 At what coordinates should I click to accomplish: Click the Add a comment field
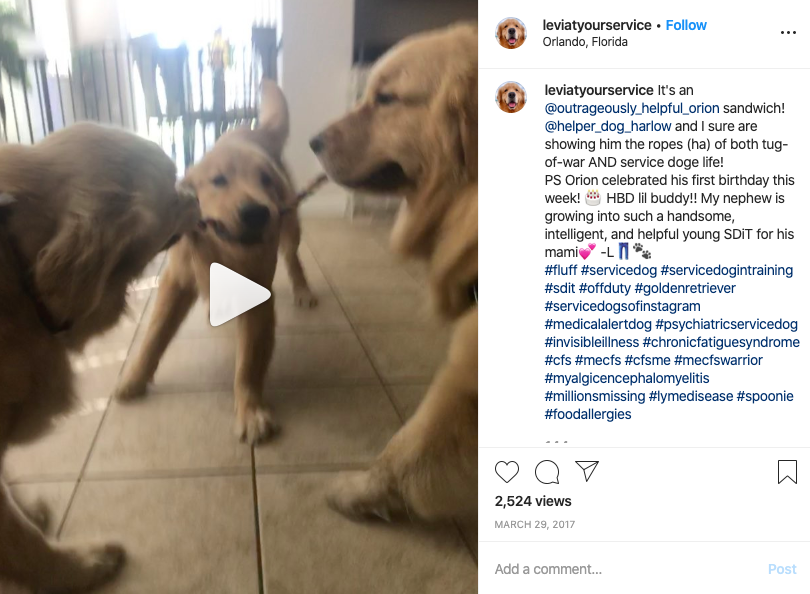pos(625,569)
